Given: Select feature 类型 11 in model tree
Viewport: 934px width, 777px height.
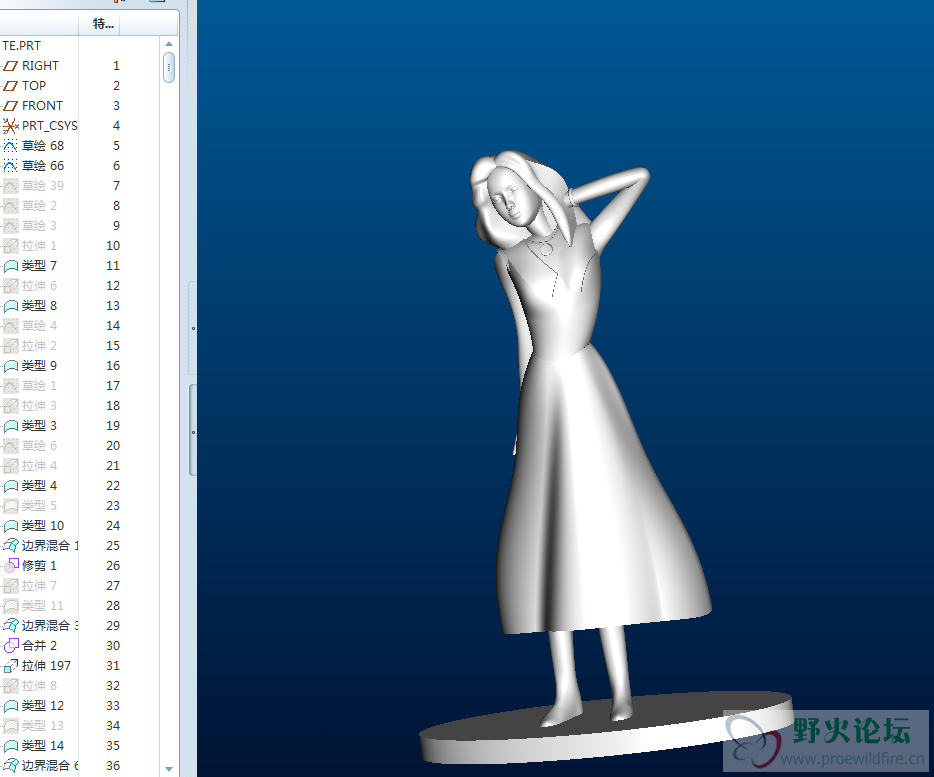Looking at the screenshot, I should pos(42,605).
